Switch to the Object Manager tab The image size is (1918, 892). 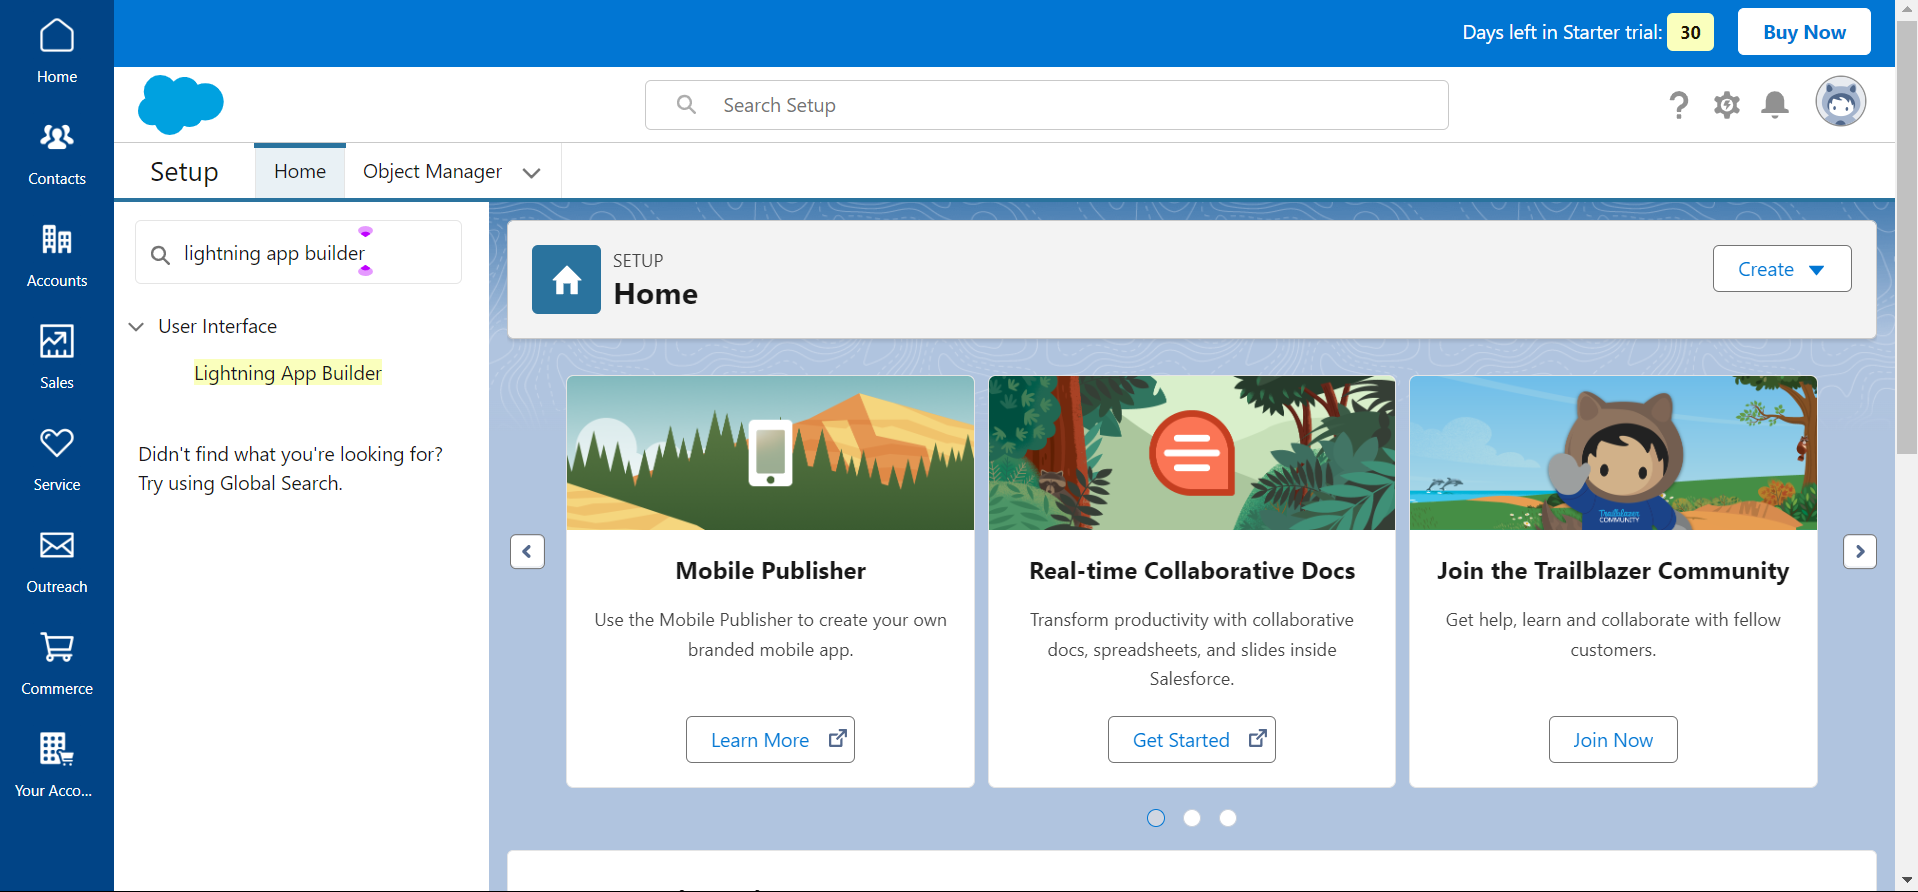[432, 171]
